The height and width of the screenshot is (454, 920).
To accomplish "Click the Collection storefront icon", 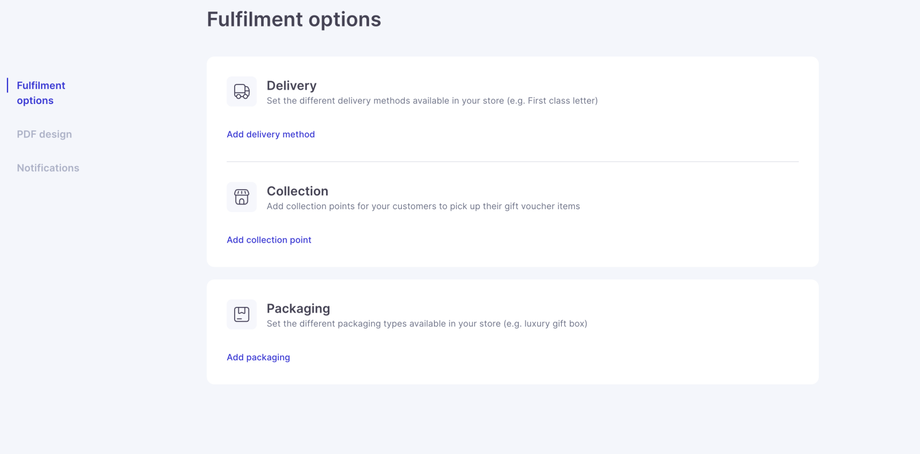I will 241,197.
